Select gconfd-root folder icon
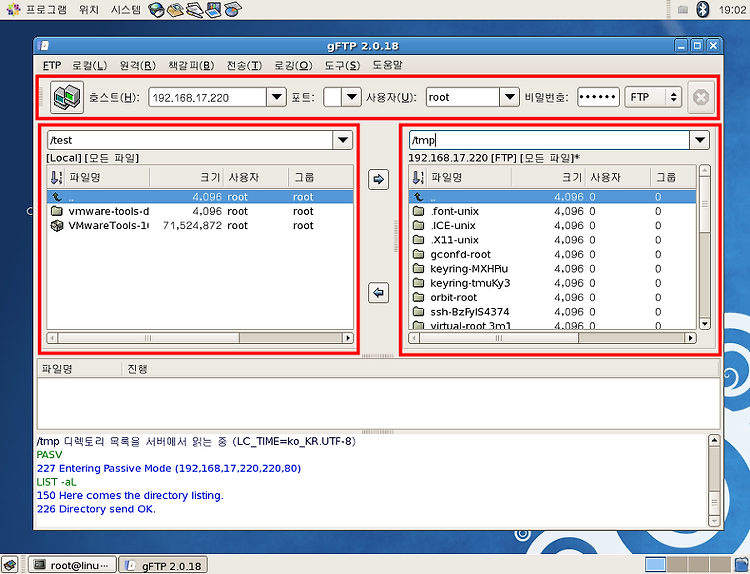750x574 pixels. click(419, 254)
